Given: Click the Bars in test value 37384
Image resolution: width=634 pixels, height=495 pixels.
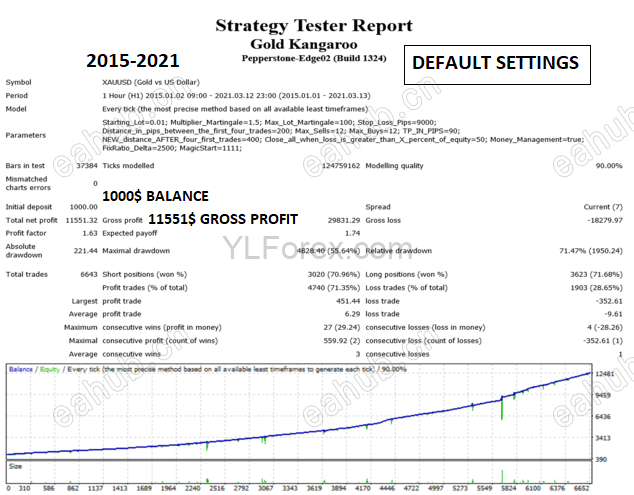Looking at the screenshot, I should pyautogui.click(x=87, y=165).
